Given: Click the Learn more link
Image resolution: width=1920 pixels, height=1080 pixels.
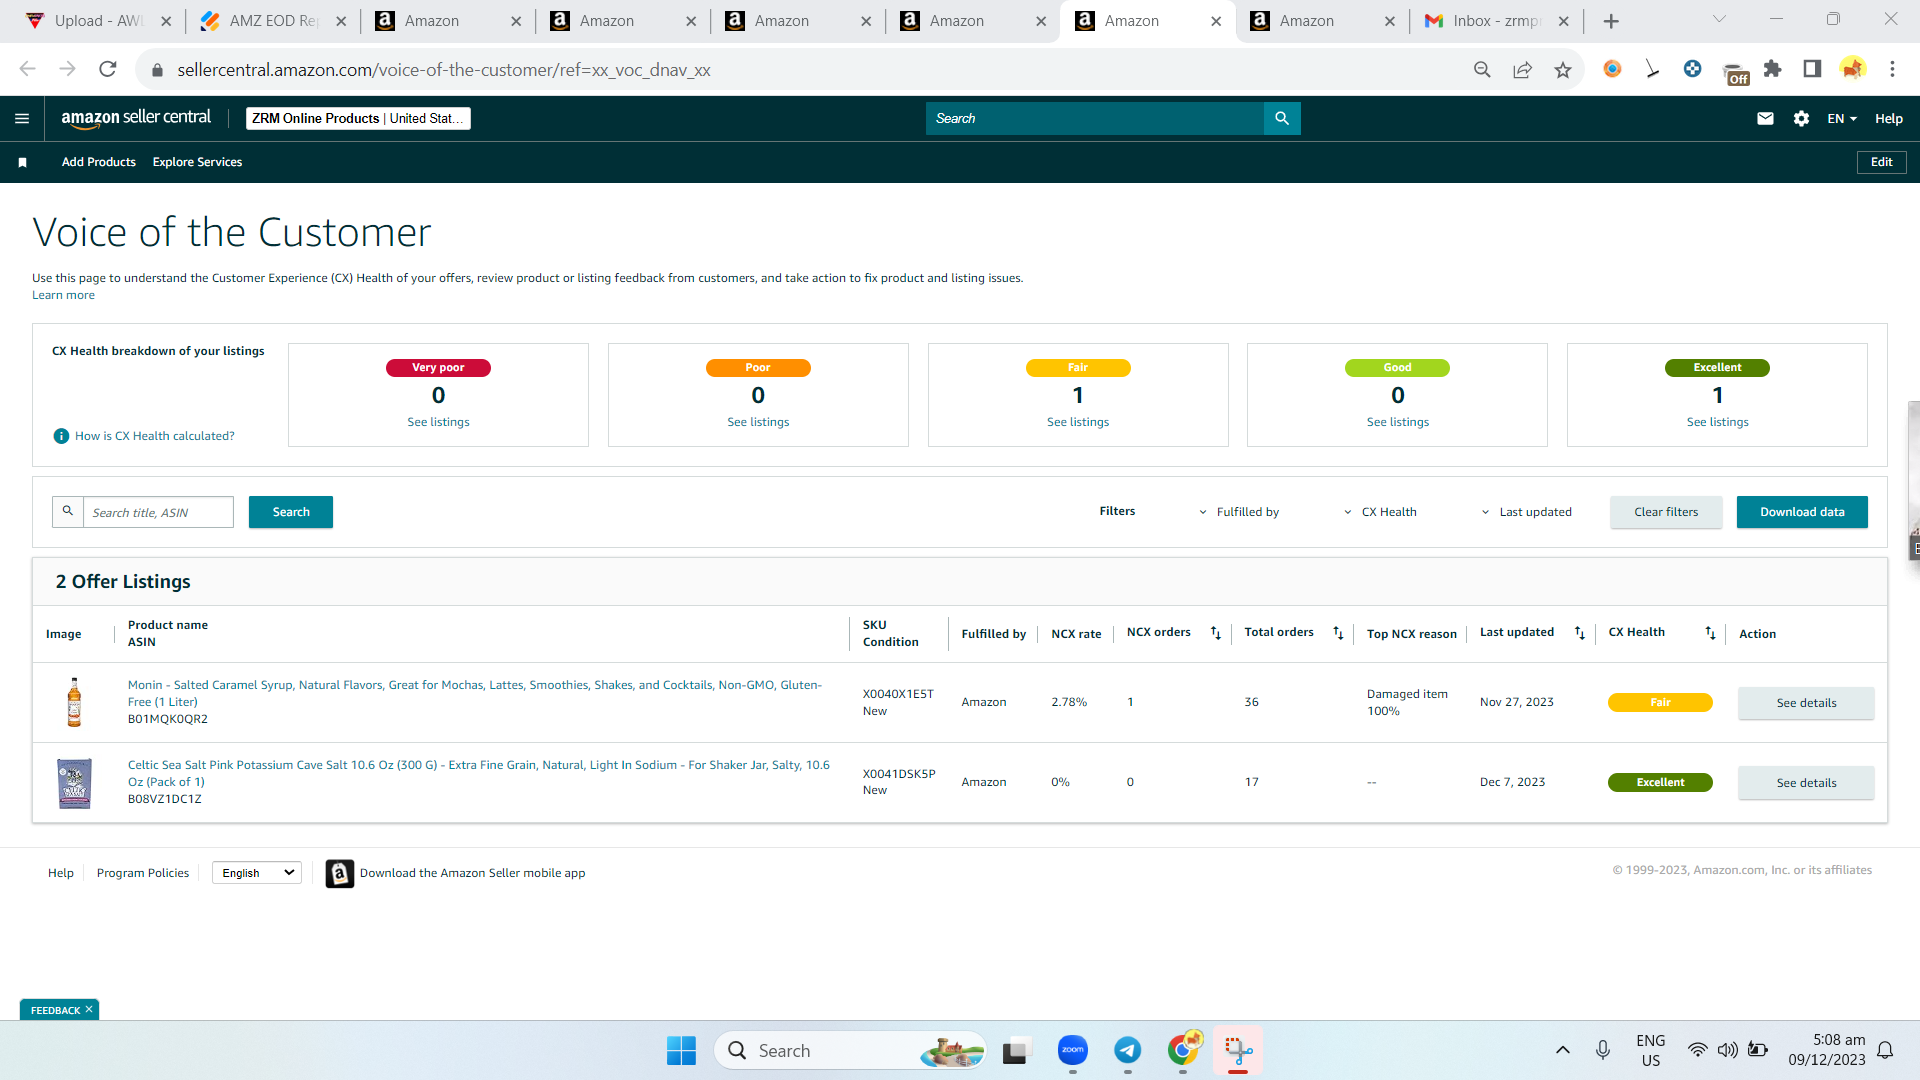Looking at the screenshot, I should [63, 295].
